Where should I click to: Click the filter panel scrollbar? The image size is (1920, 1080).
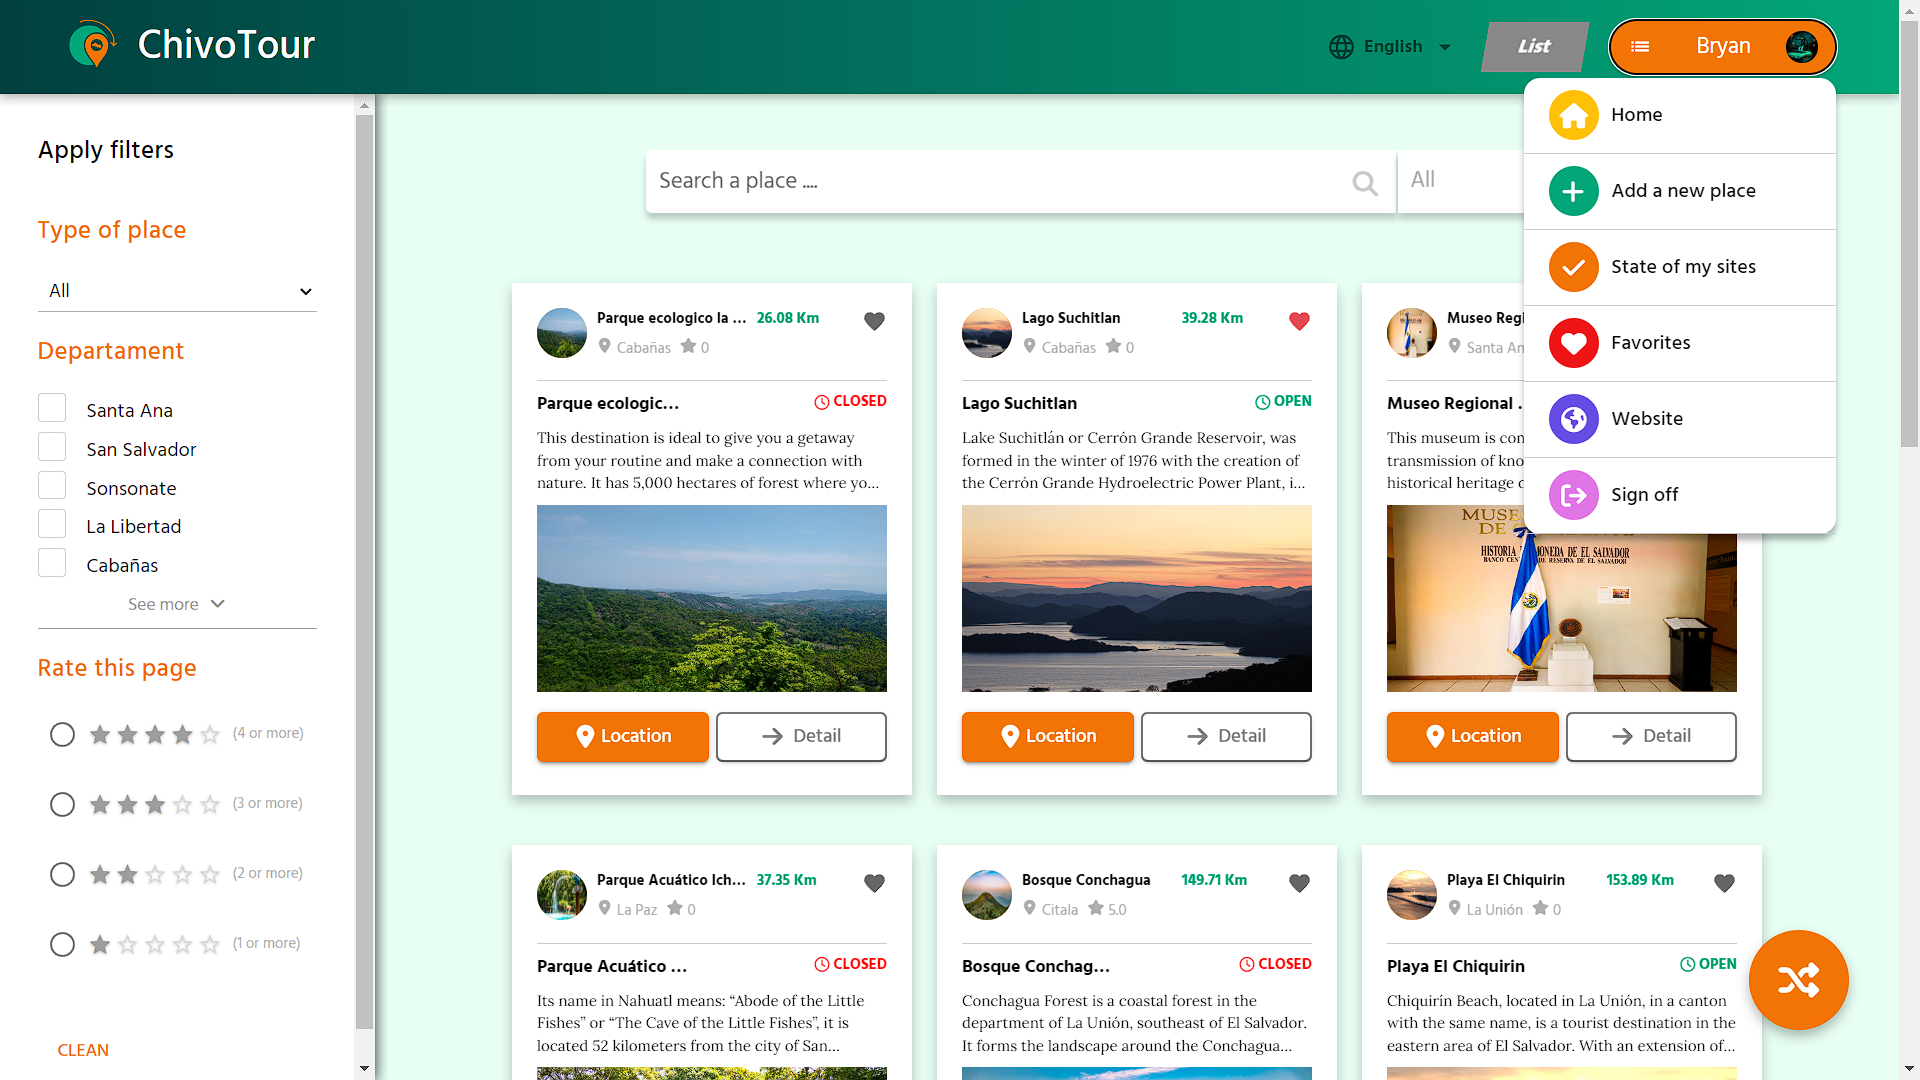tap(364, 570)
